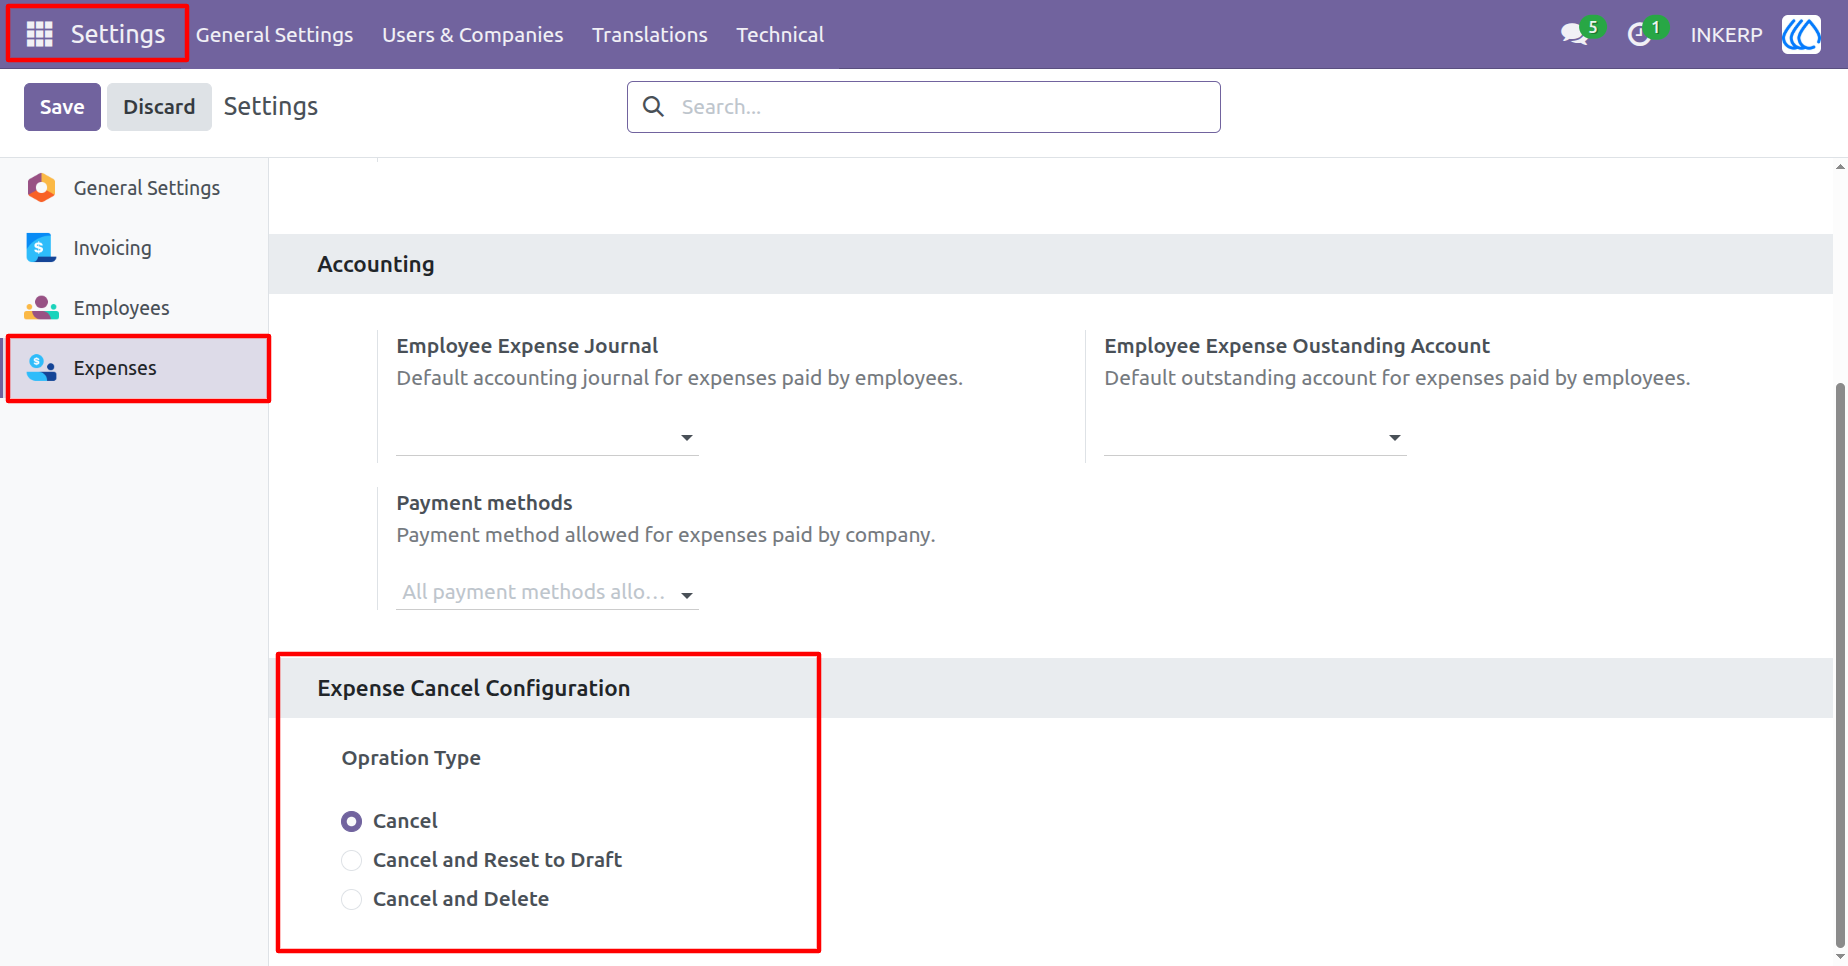Open the conversations chat icon
This screenshot has width=1848, height=966.
pos(1574,34)
